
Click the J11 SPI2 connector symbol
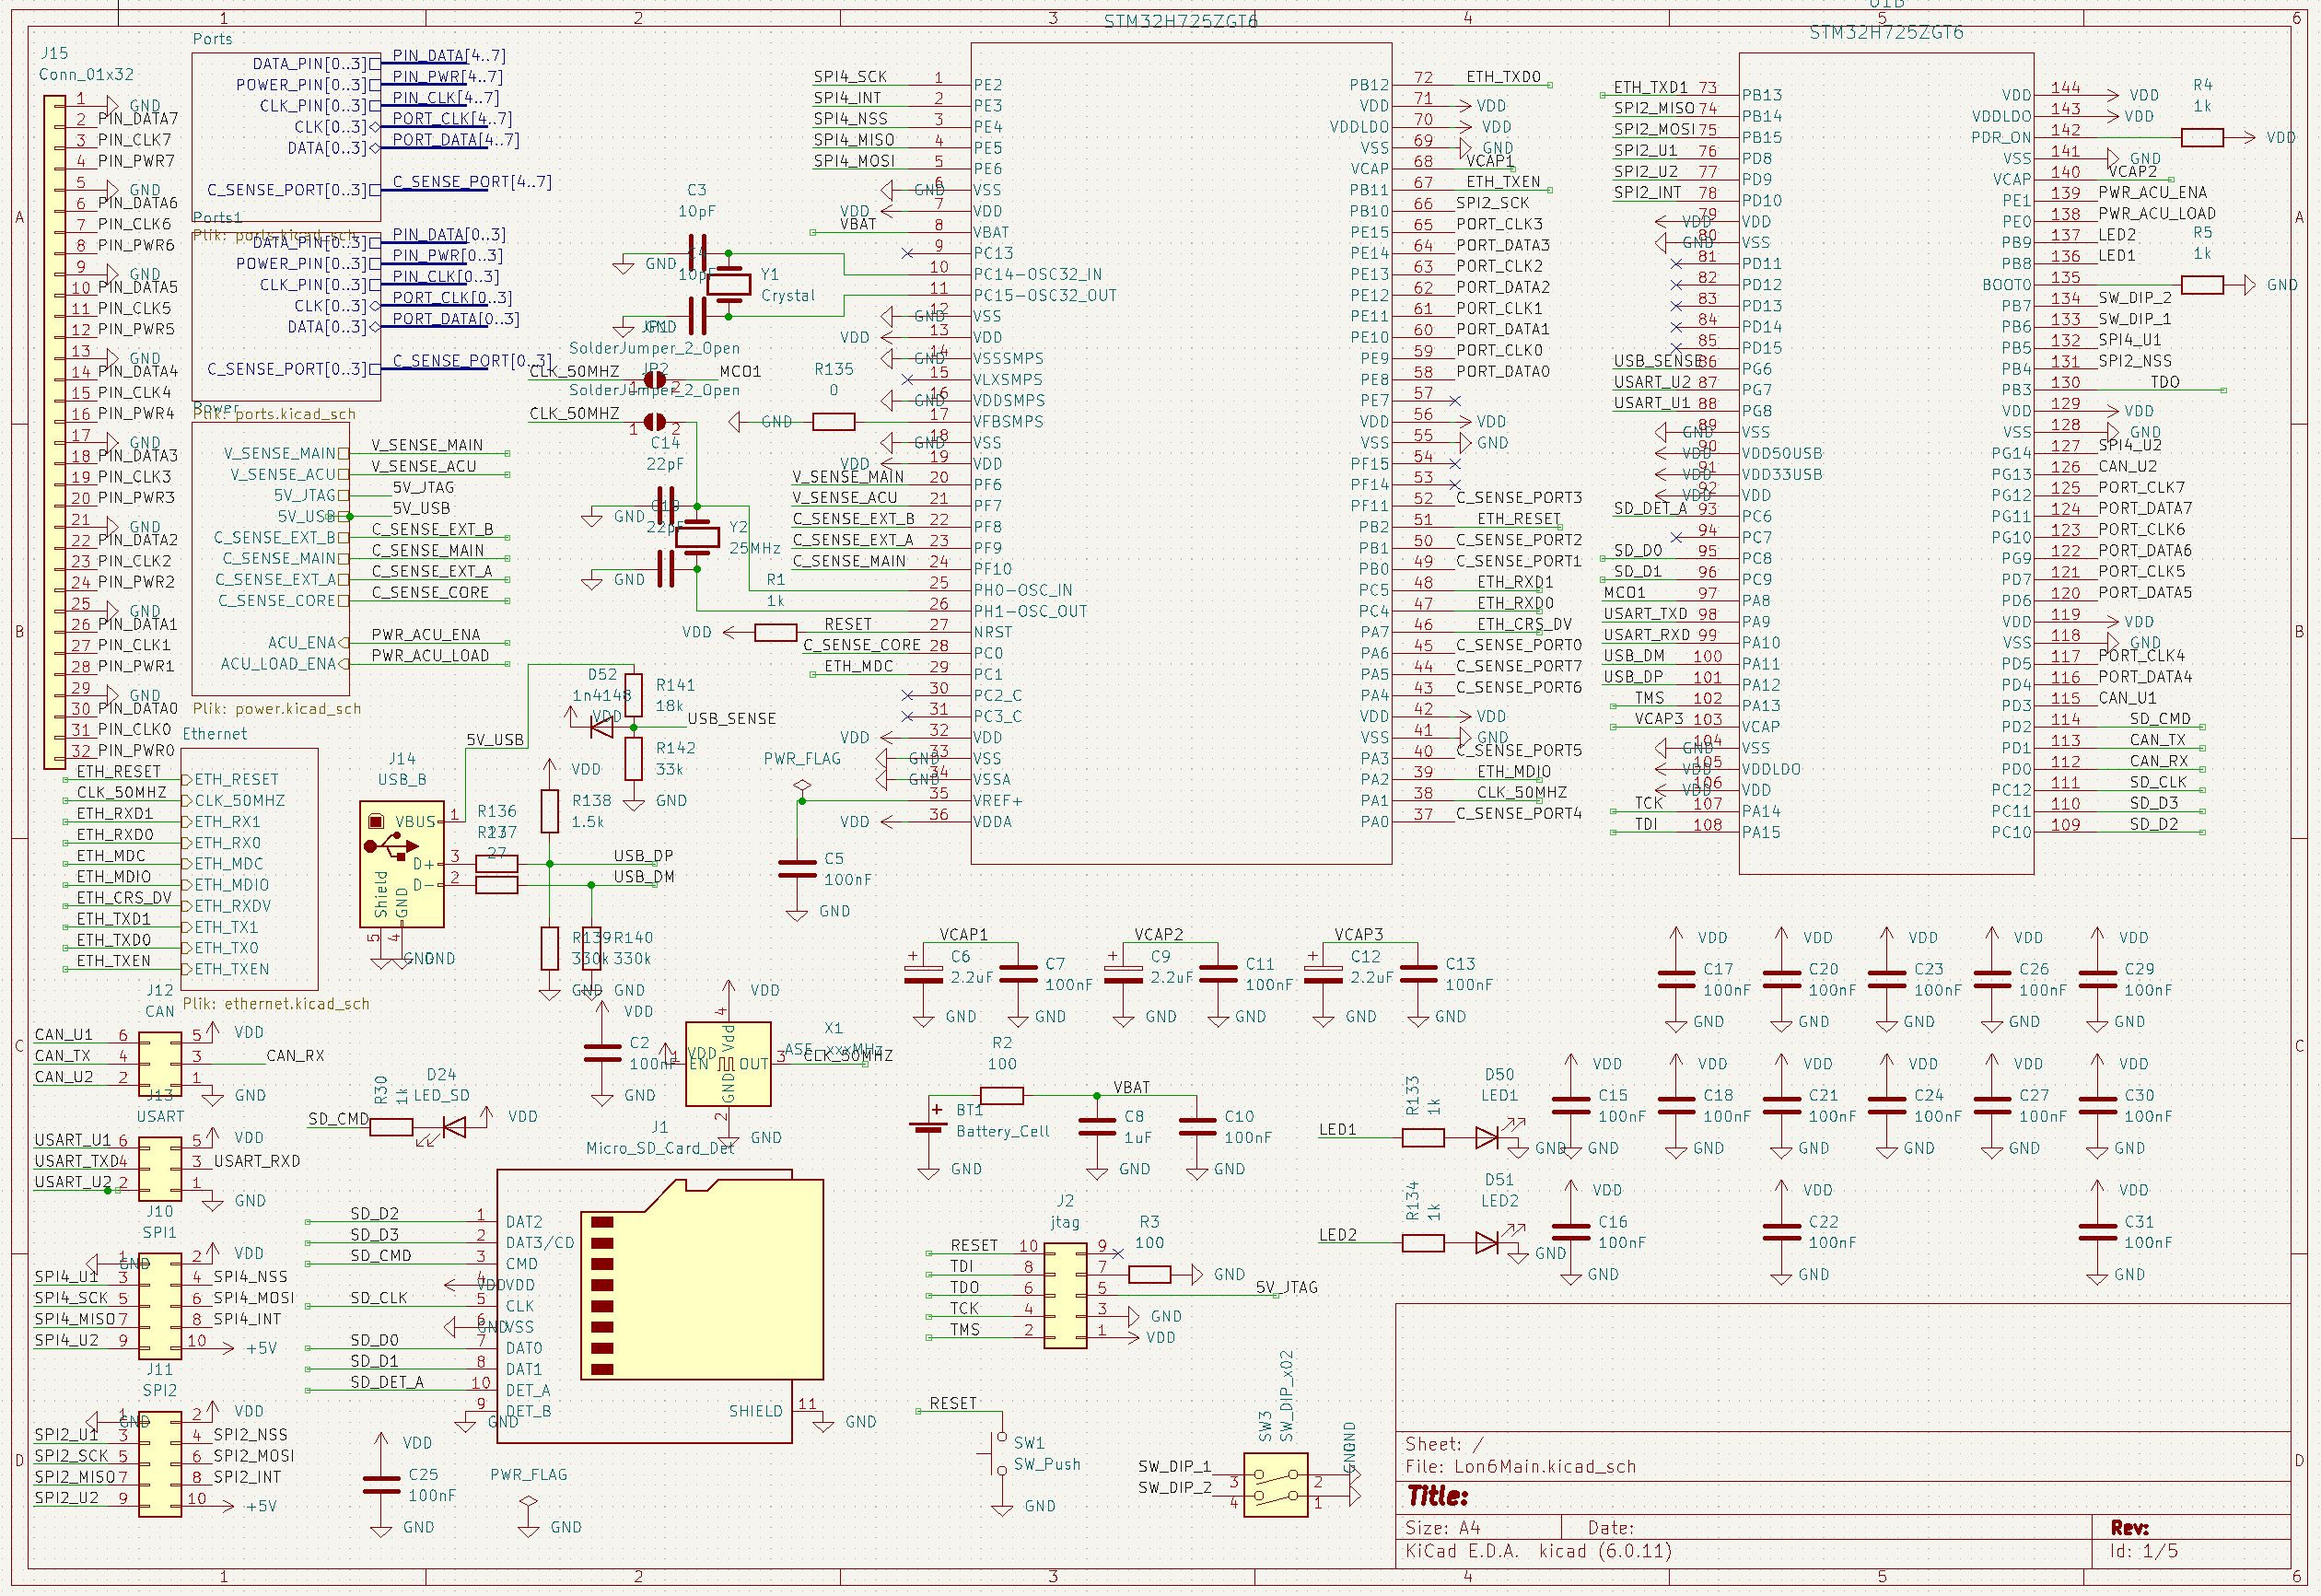tap(160, 1464)
